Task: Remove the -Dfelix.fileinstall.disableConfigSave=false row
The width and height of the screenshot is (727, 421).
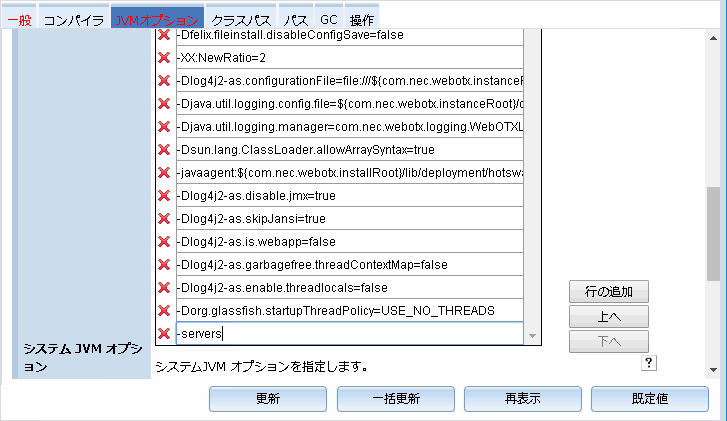Action: click(x=164, y=35)
